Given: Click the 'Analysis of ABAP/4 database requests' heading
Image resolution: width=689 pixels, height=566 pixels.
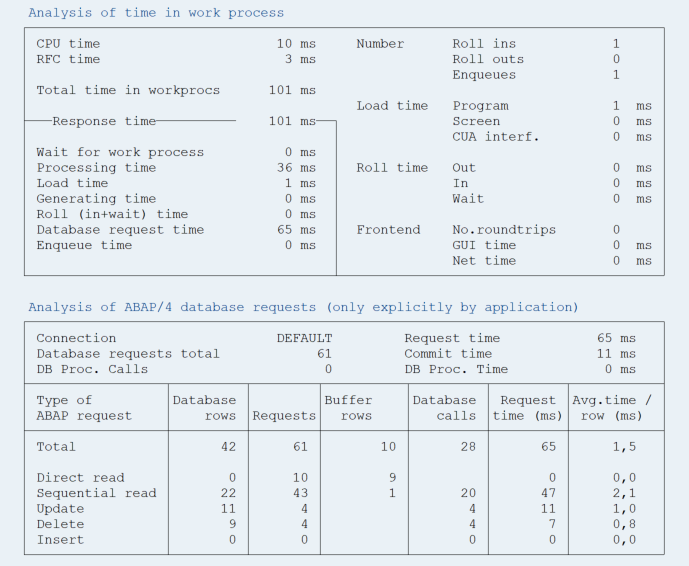Looking at the screenshot, I should pos(303,307).
